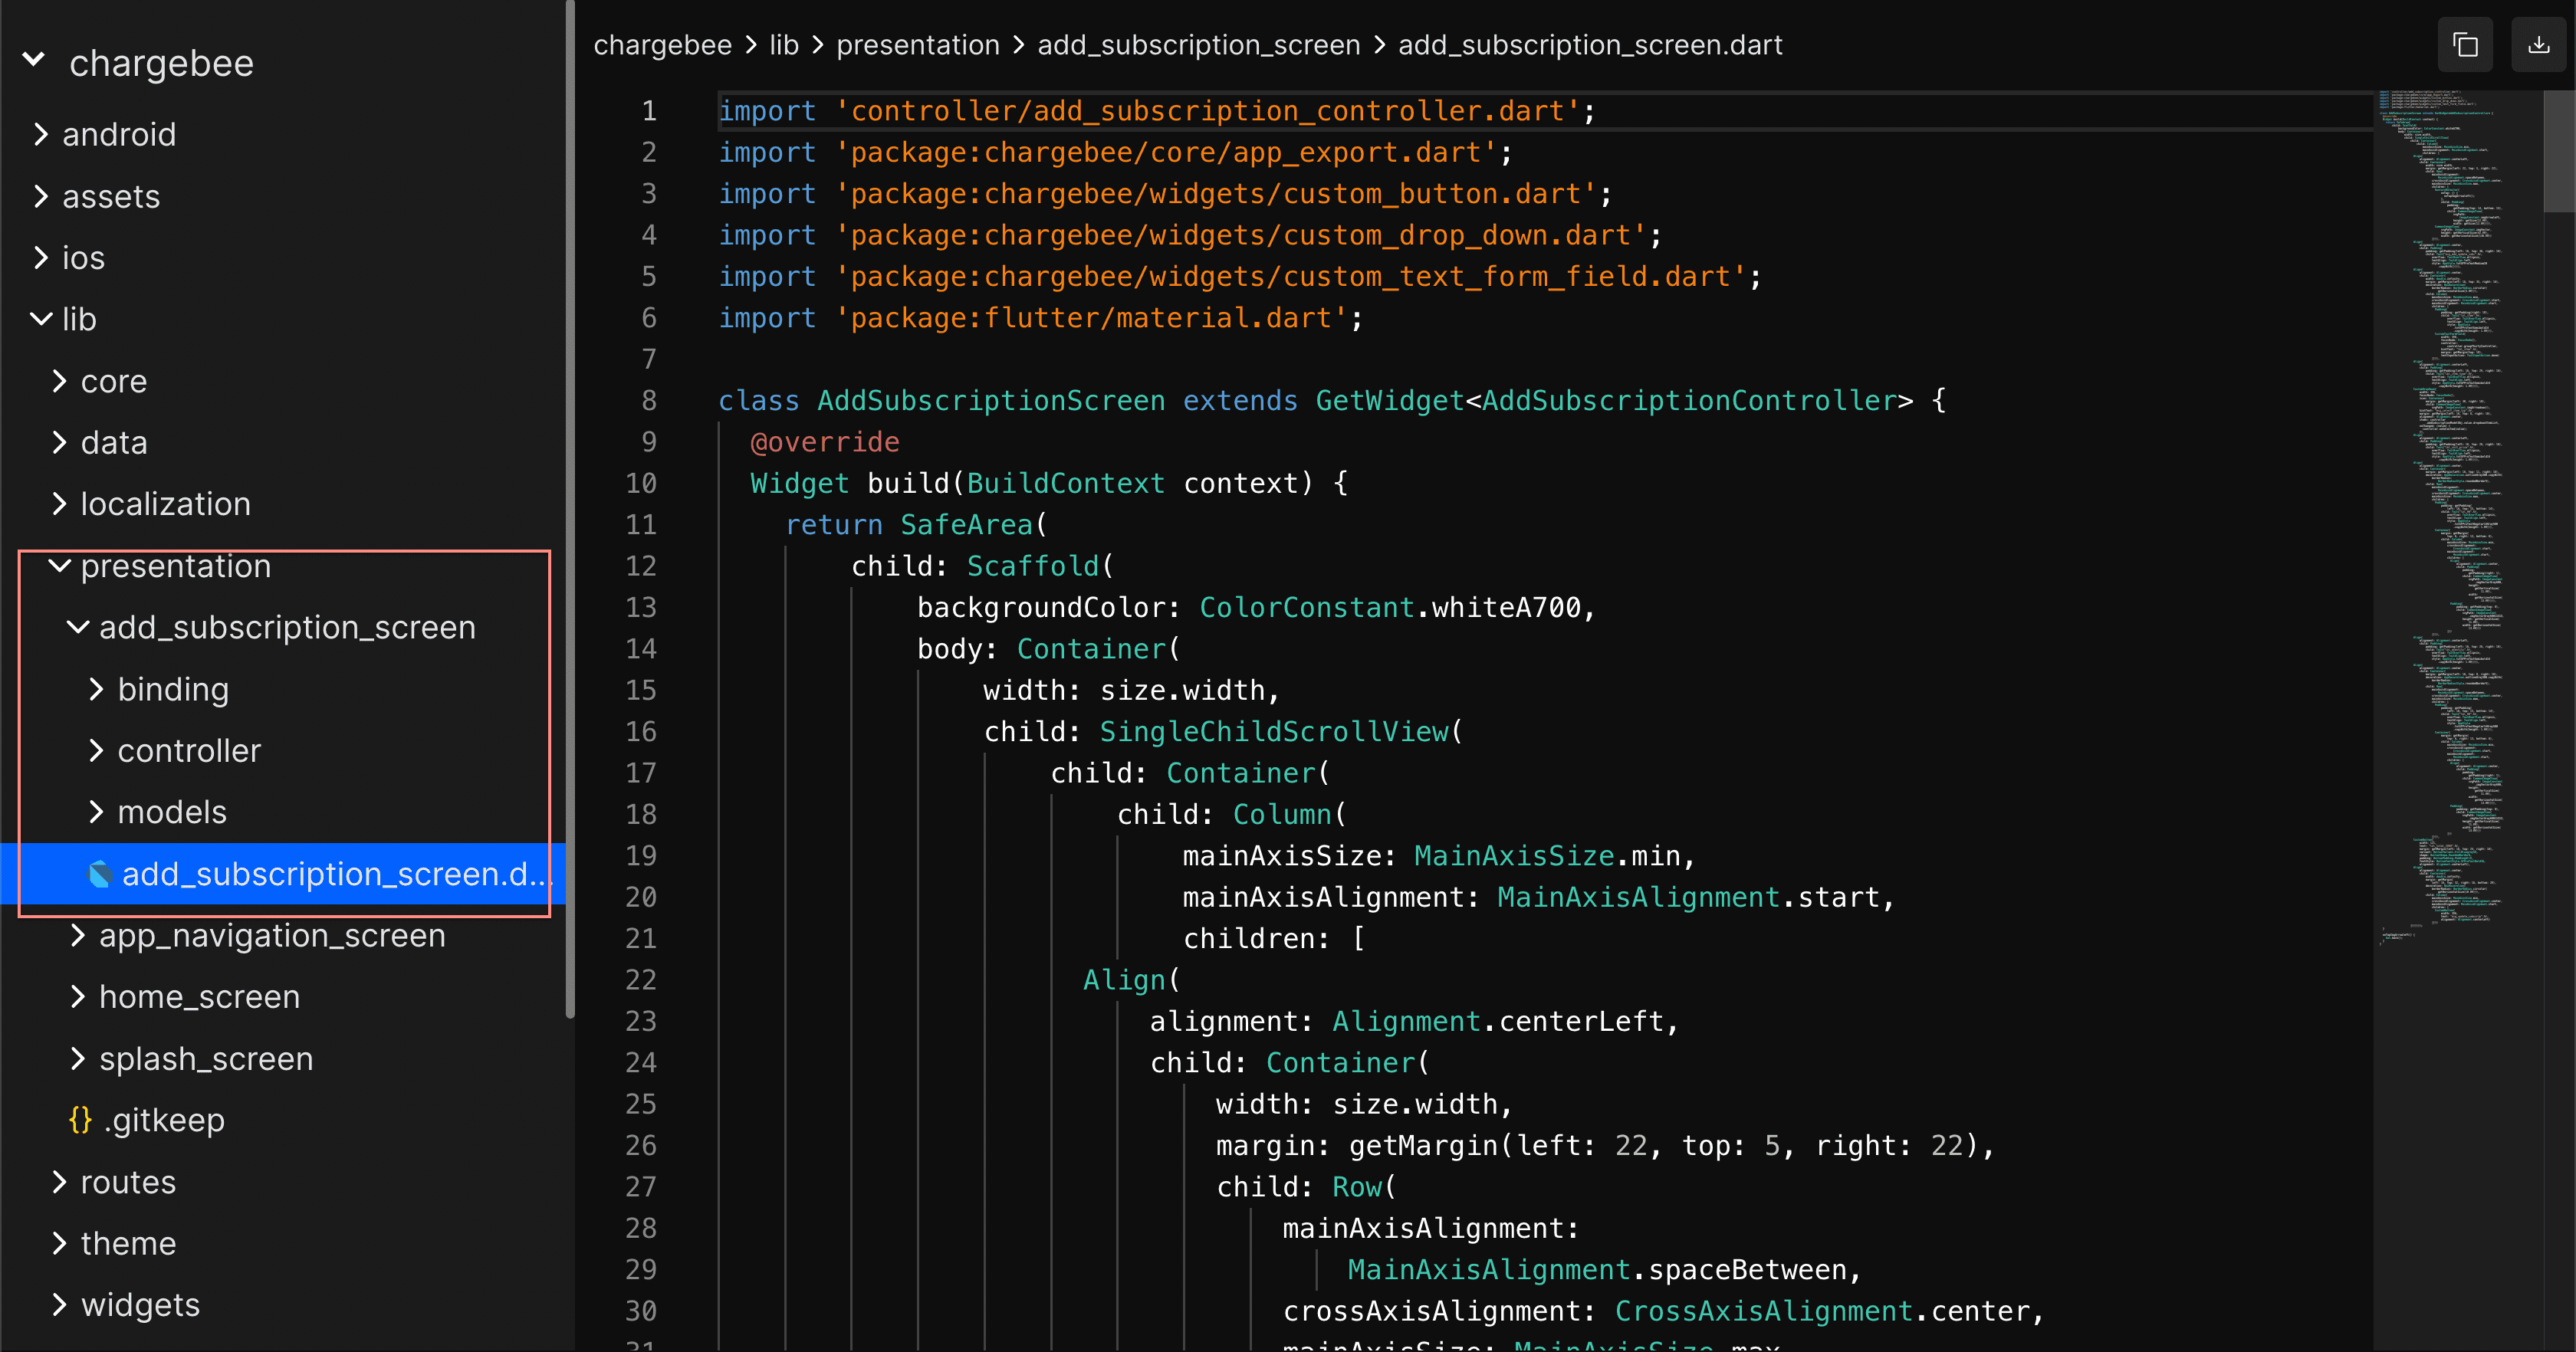This screenshot has width=2576, height=1352.
Task: Click the 'package:flutter/material.dart' import string
Action: click(1092, 318)
